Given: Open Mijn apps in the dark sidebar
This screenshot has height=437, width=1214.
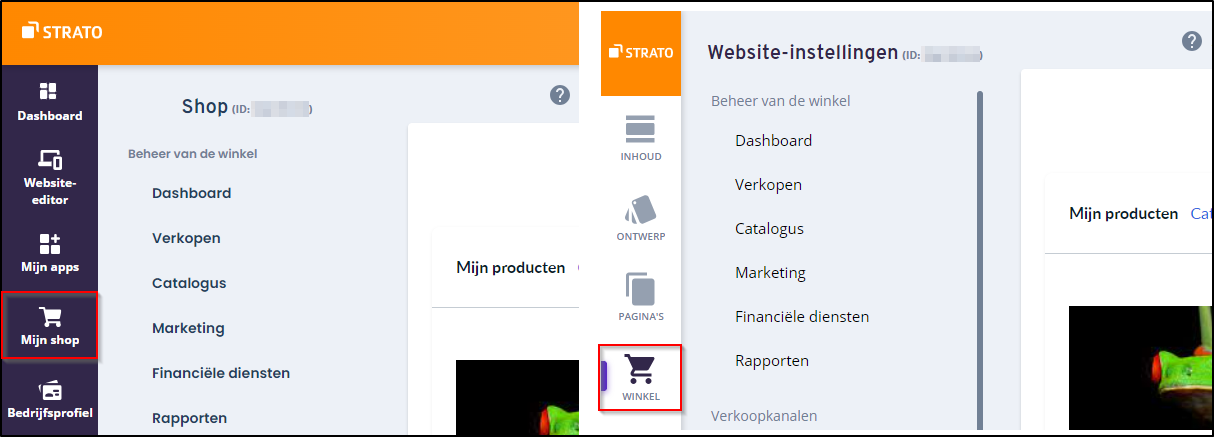Looking at the screenshot, I should click(49, 253).
